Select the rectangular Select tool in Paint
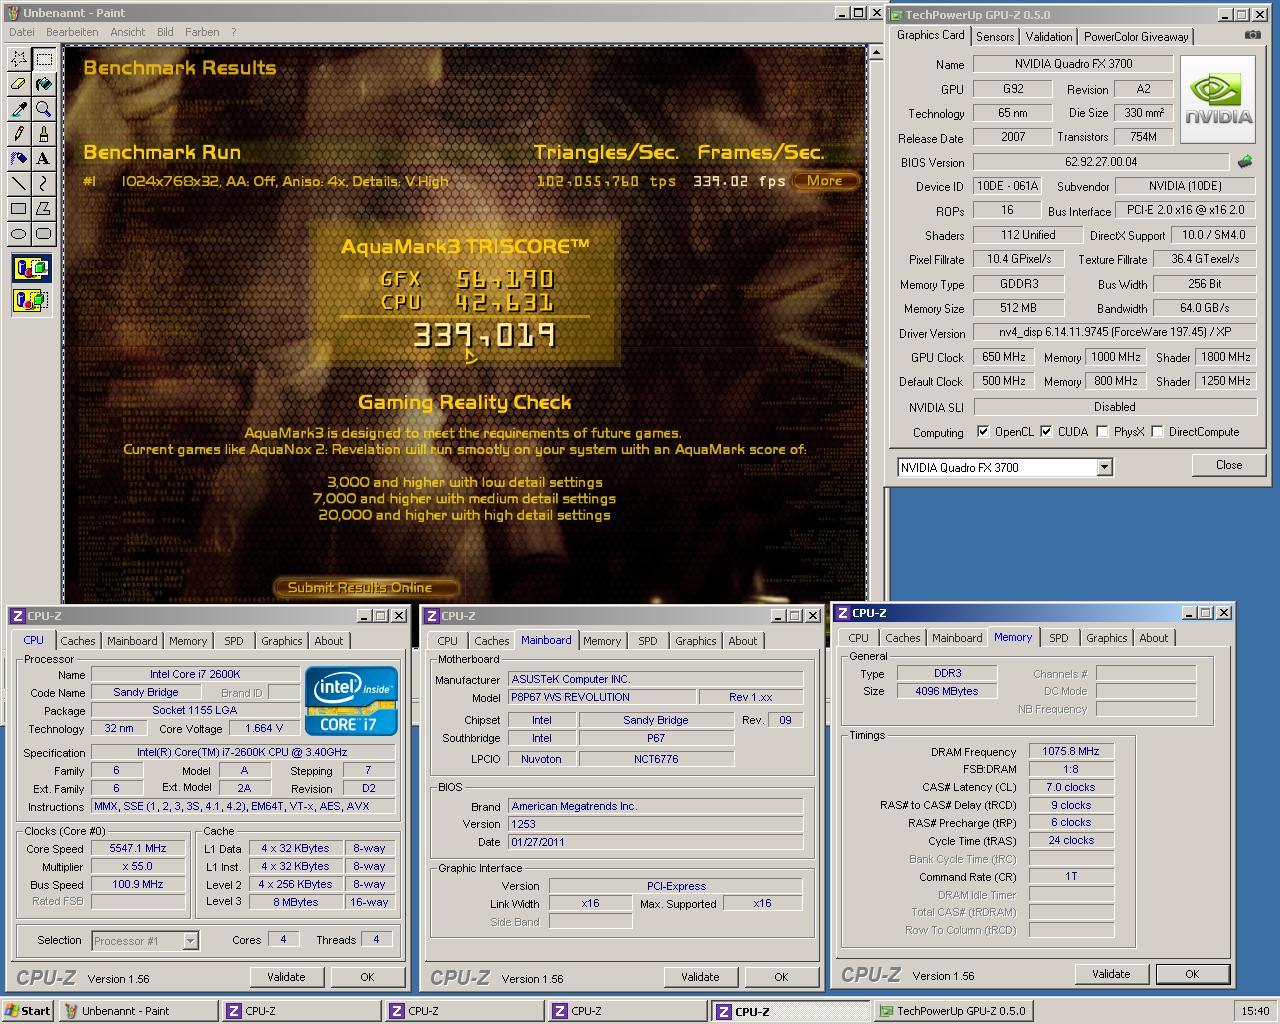Viewport: 1280px width, 1024px height. (x=43, y=59)
